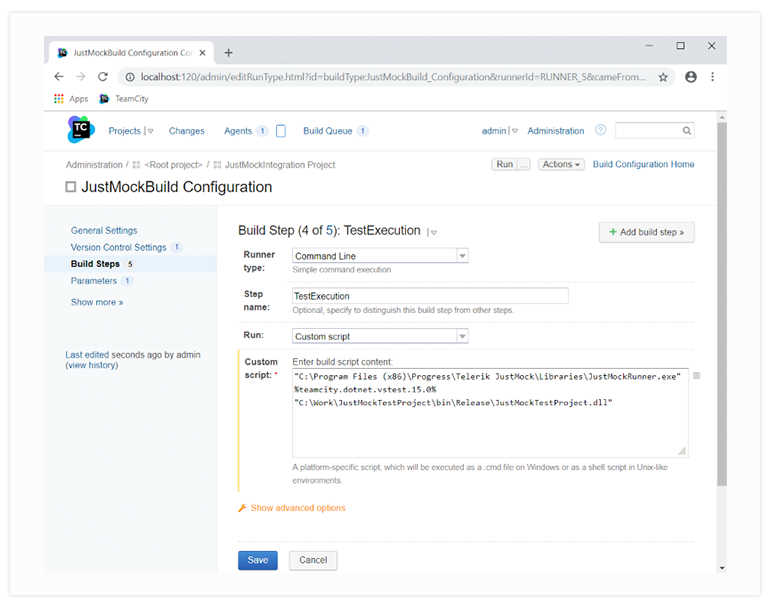Viewport: 770px width, 609px height.
Task: Click the scrollbar down arrow
Action: [721, 568]
